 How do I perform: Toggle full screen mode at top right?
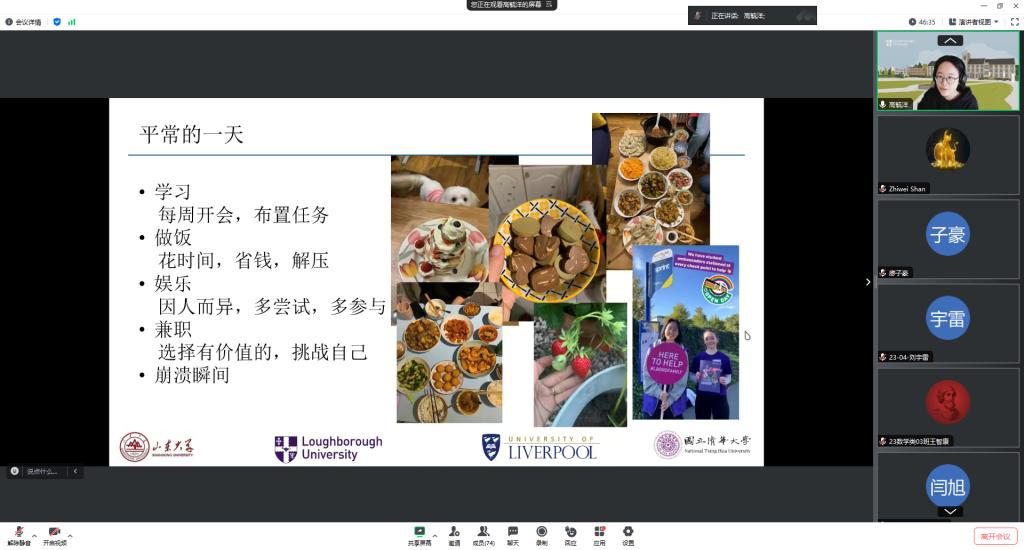pyautogui.click(x=1014, y=21)
